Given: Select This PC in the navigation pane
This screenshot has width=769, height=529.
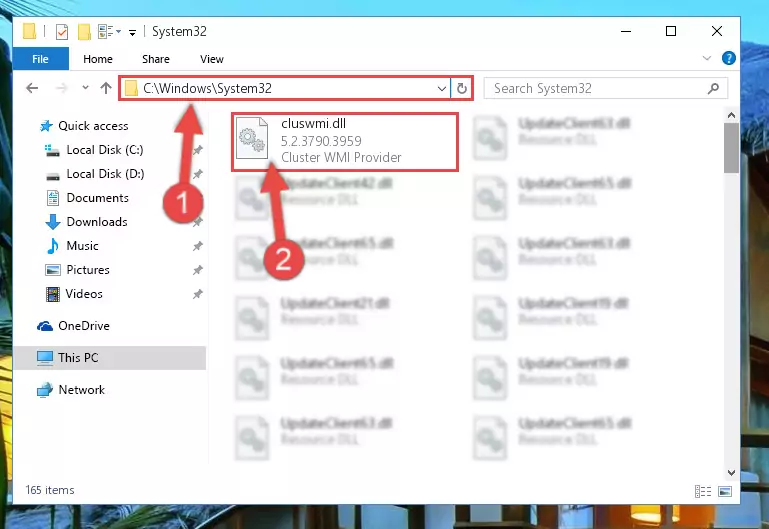Looking at the screenshot, I should 78,358.
